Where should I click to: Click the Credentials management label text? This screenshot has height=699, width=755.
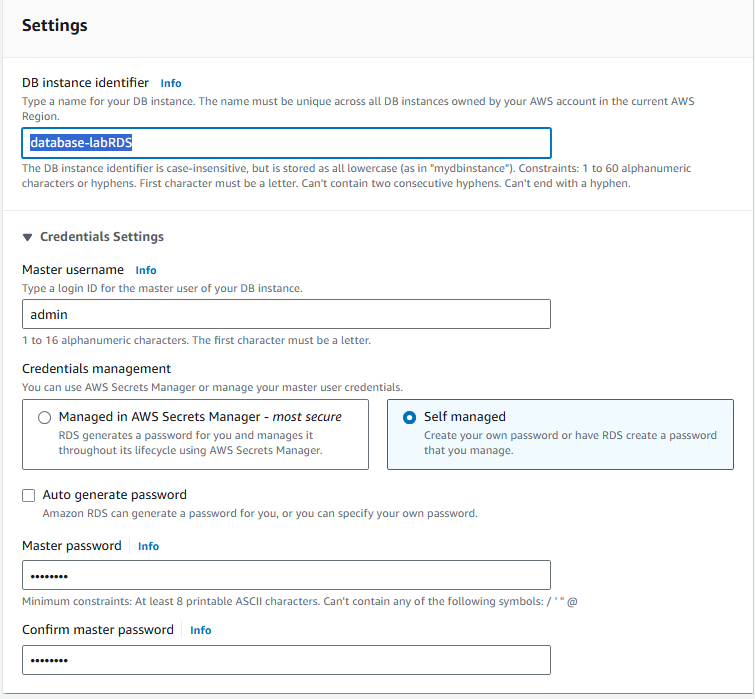[x=97, y=369]
